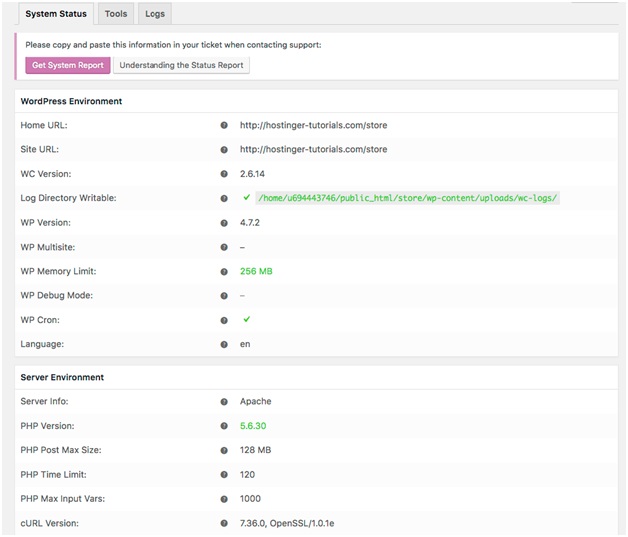Click the Max Input Vars value 1000

[250, 499]
